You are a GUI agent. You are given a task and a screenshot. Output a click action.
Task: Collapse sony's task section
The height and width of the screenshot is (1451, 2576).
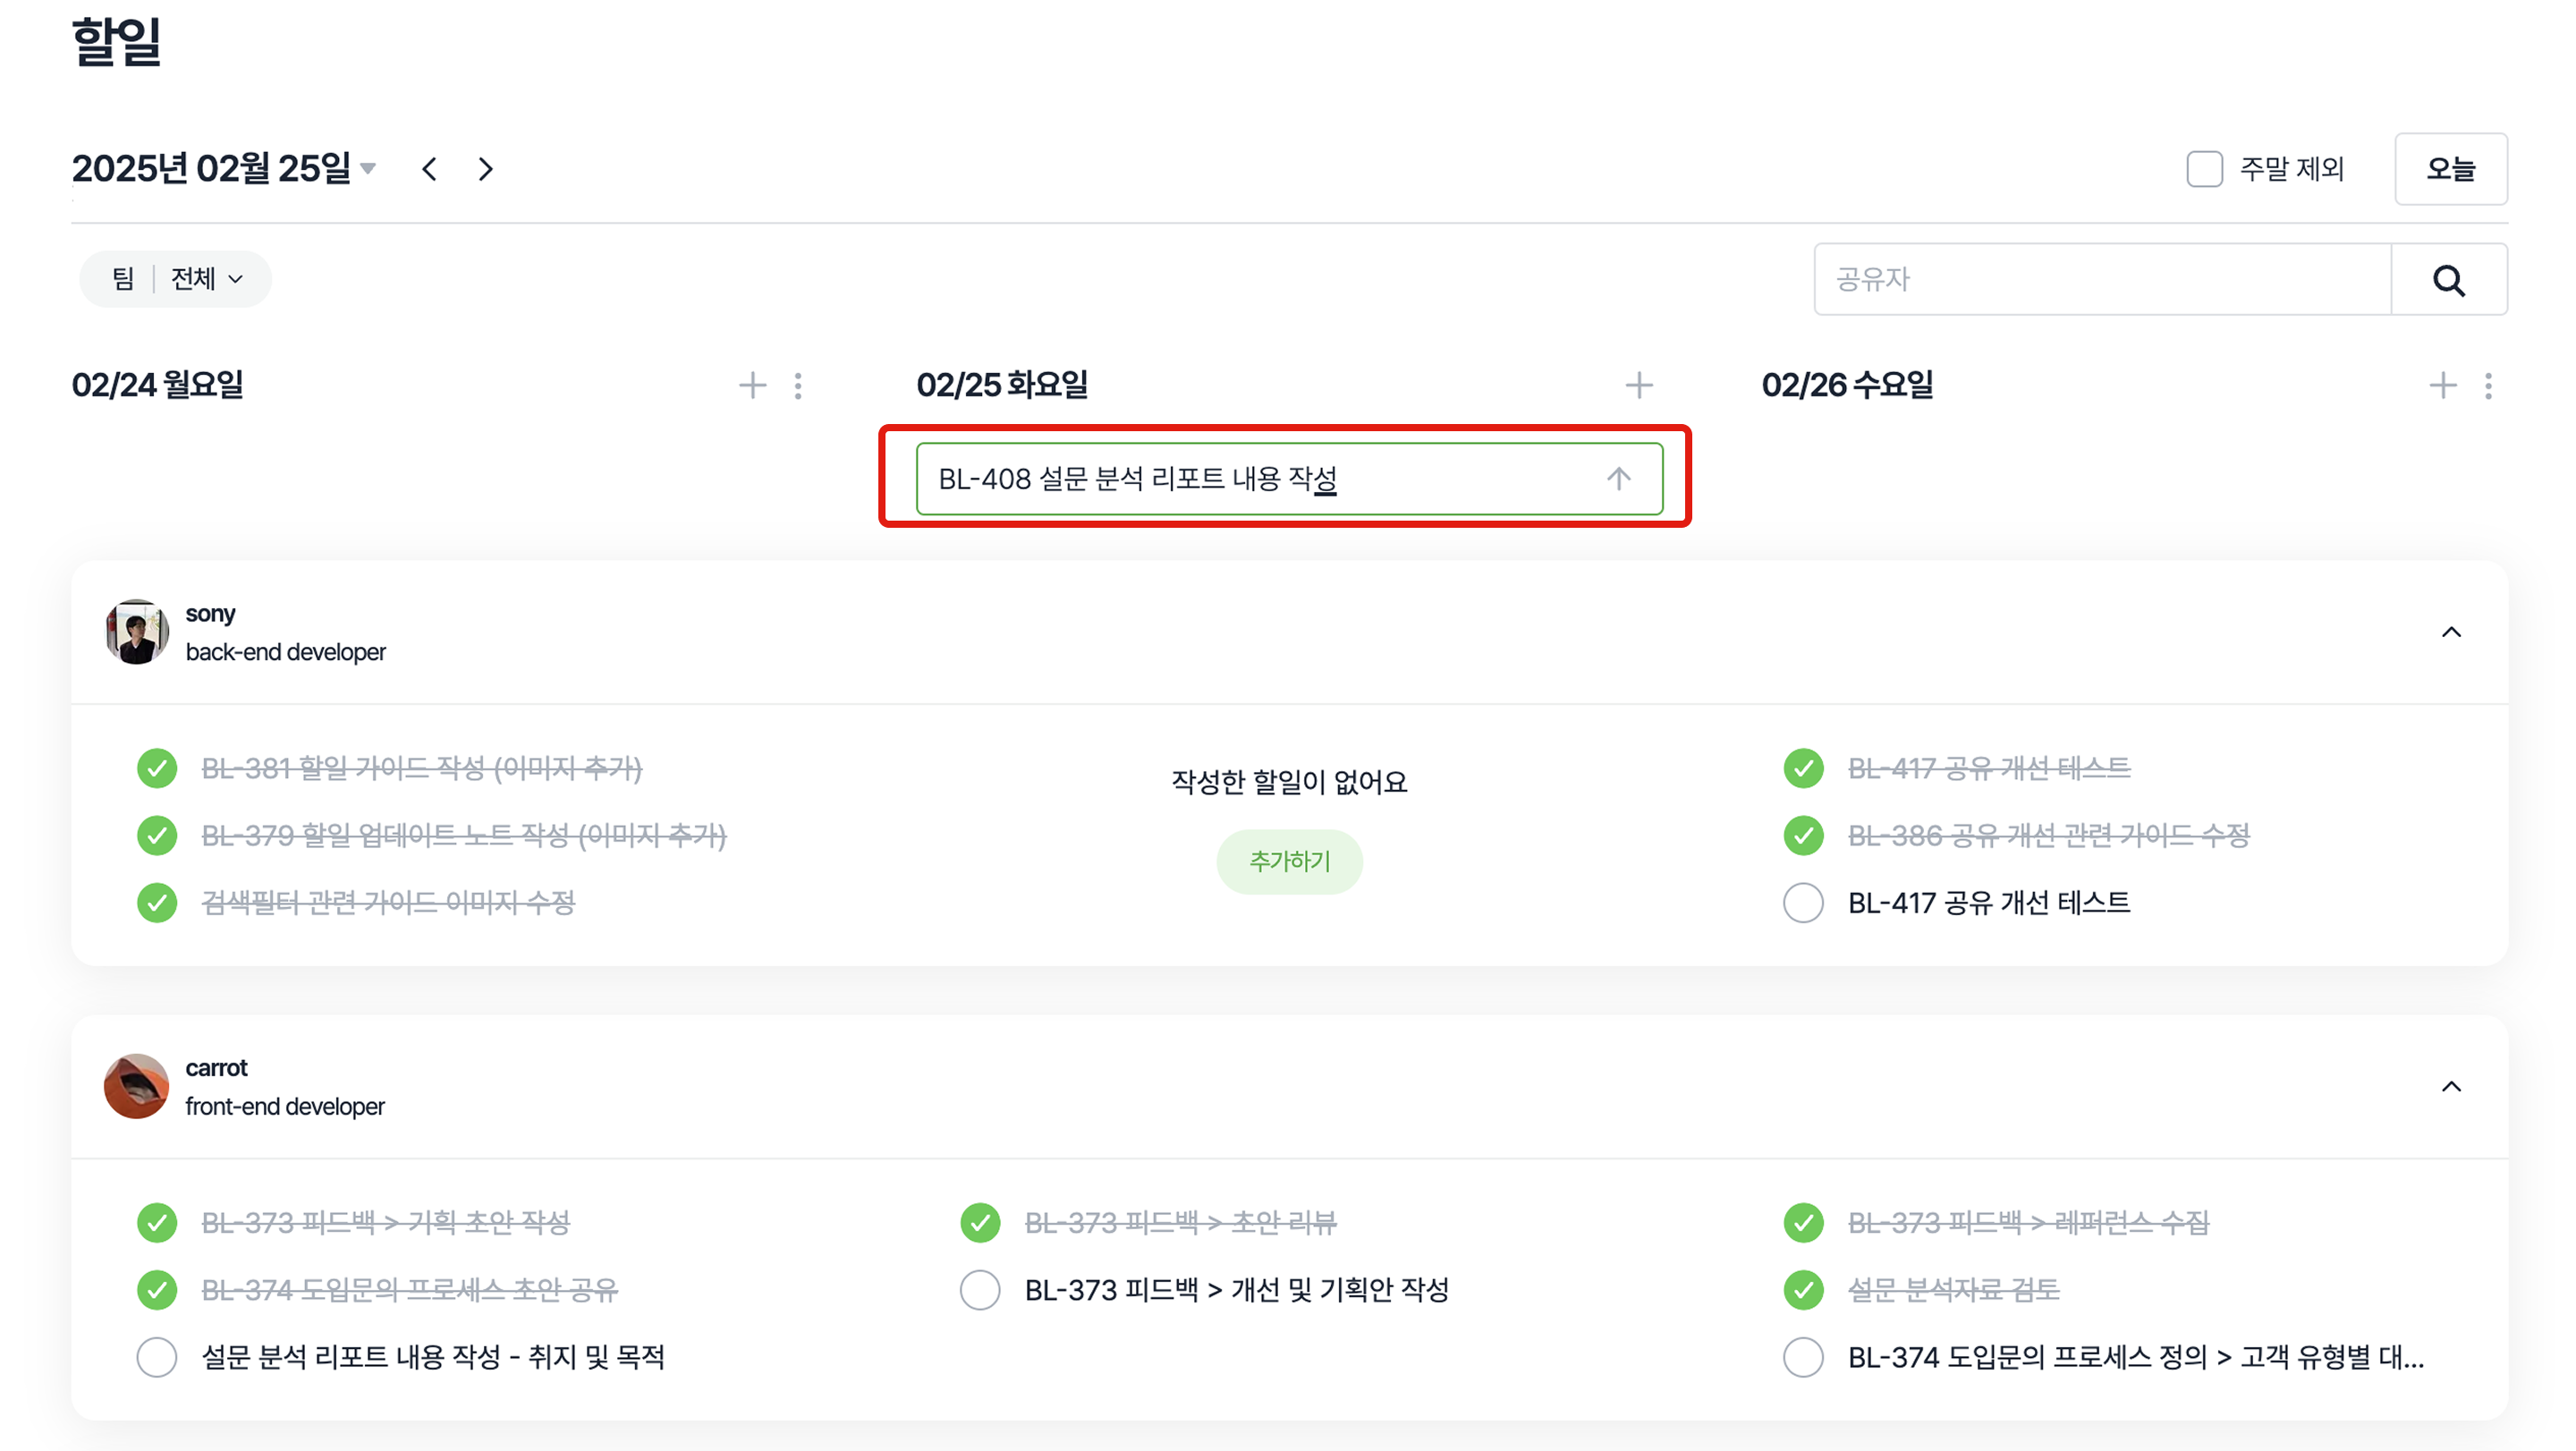[2451, 632]
